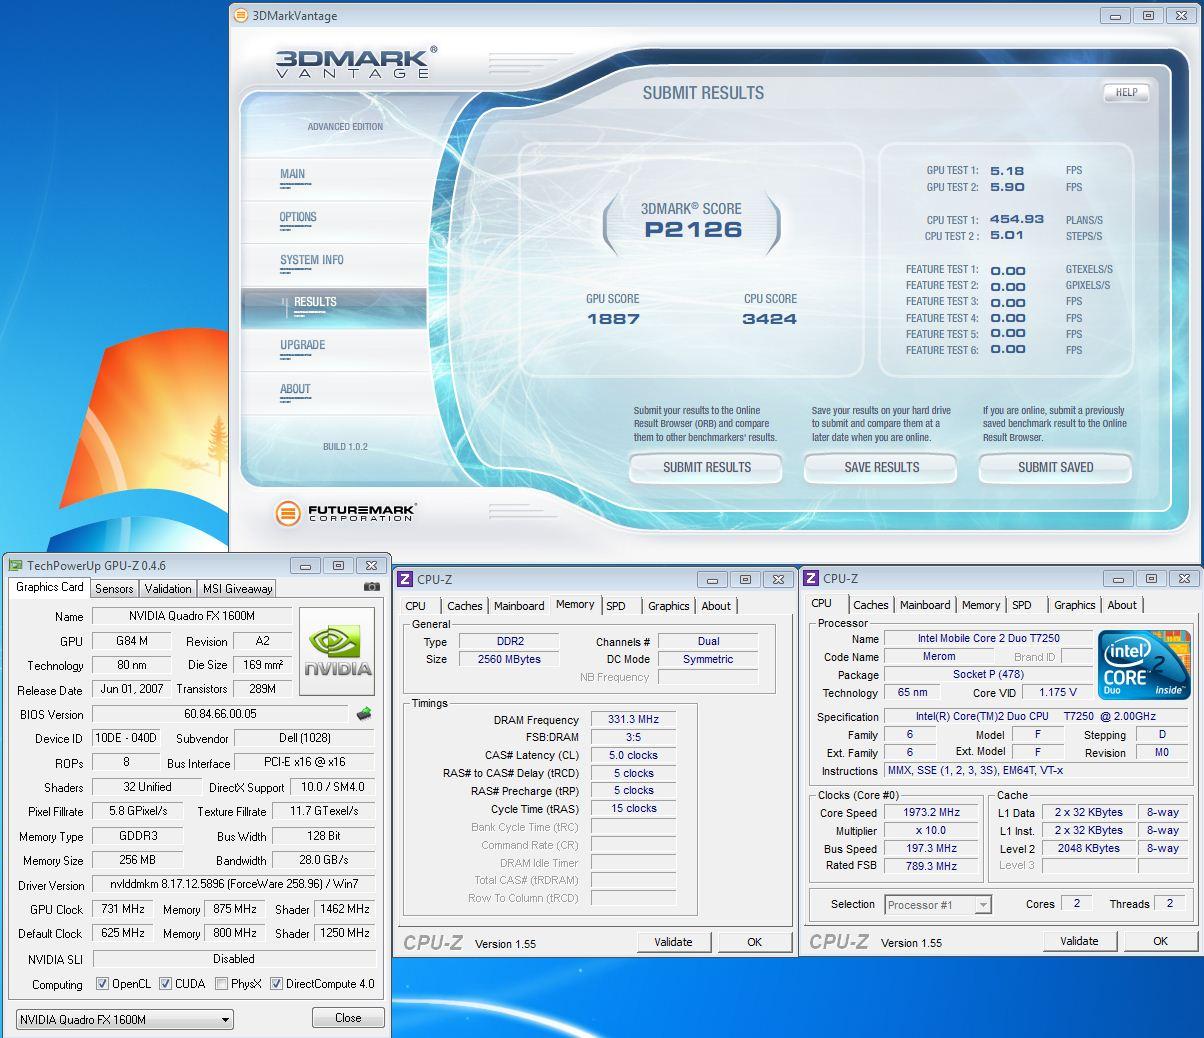This screenshot has width=1204, height=1038.
Task: Open the Graphics tab in processor CPU-Z window
Action: point(1075,605)
